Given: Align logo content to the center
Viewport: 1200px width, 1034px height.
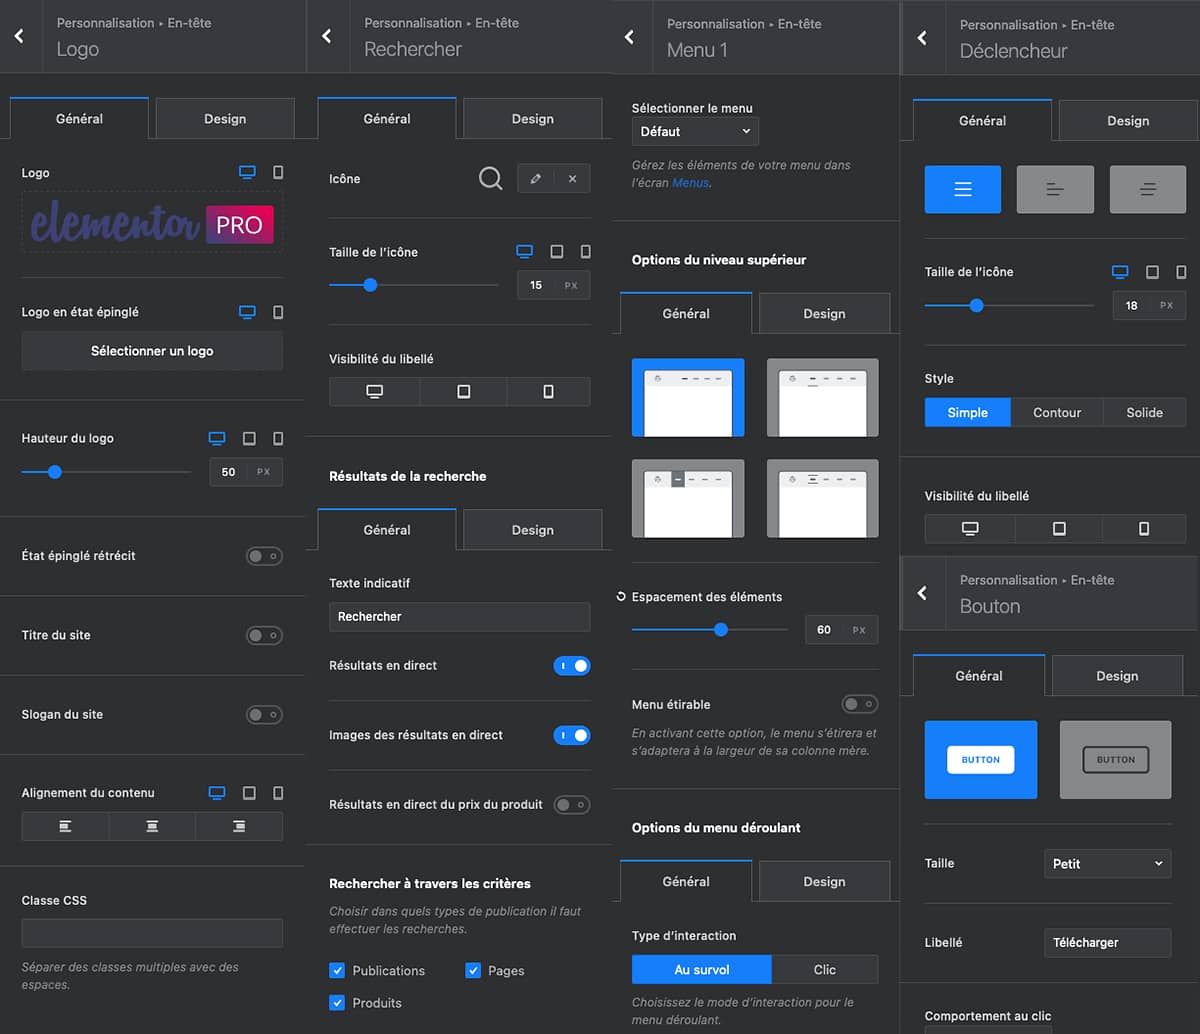Looking at the screenshot, I should (x=152, y=826).
